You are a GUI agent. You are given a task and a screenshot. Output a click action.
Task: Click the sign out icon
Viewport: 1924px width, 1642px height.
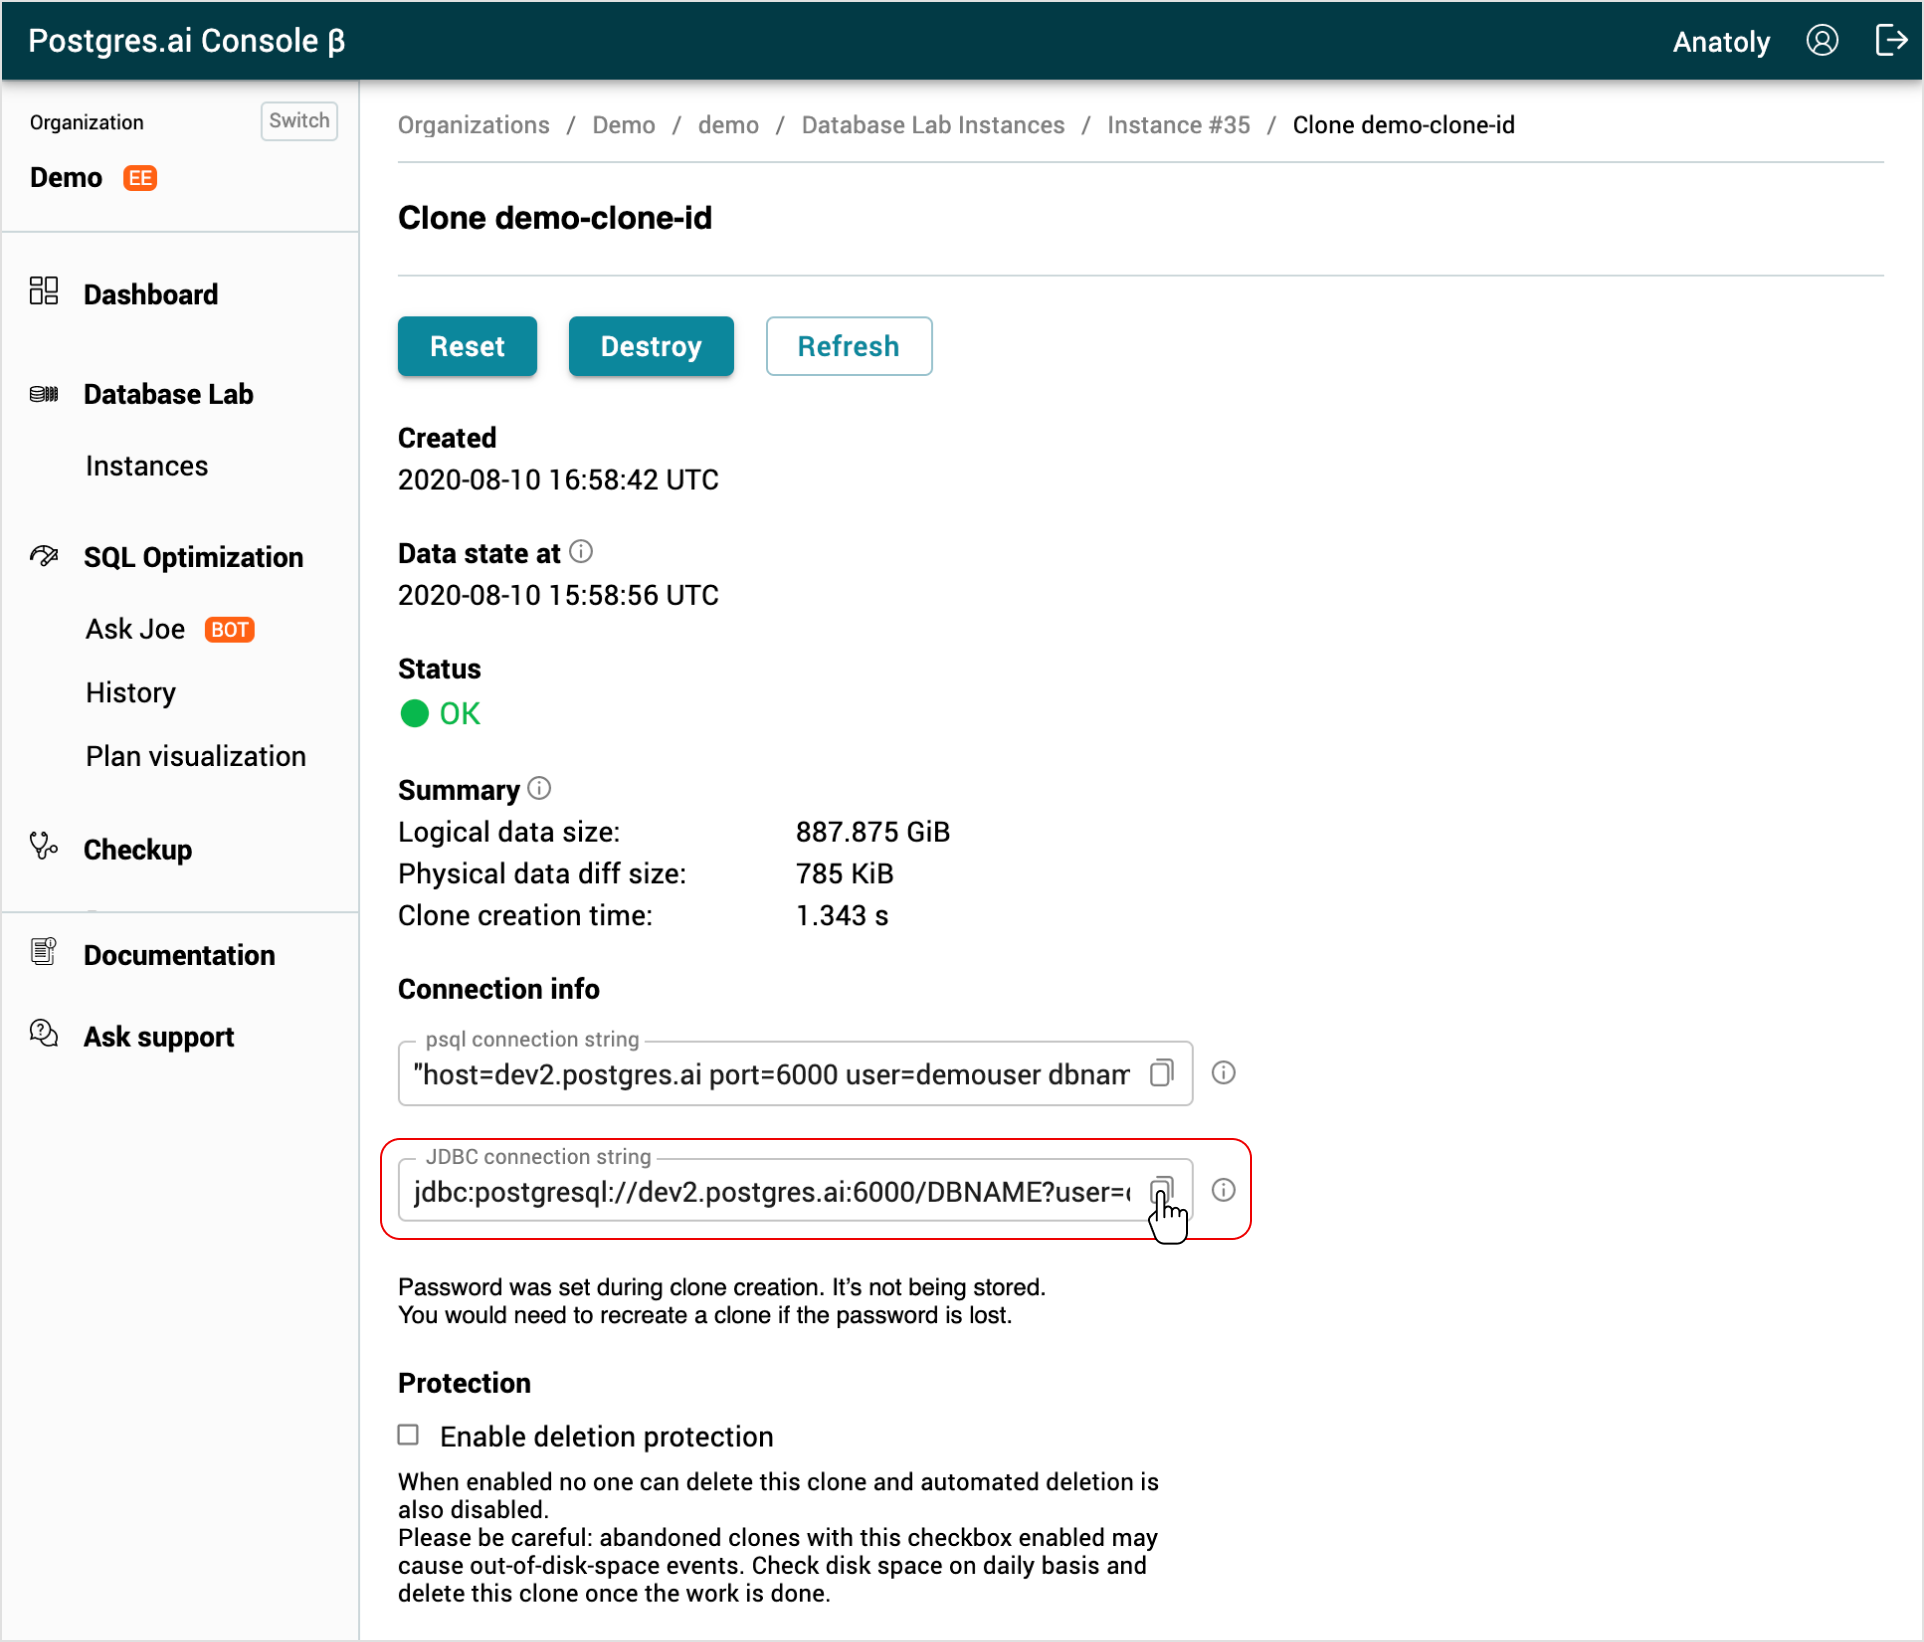tap(1890, 41)
